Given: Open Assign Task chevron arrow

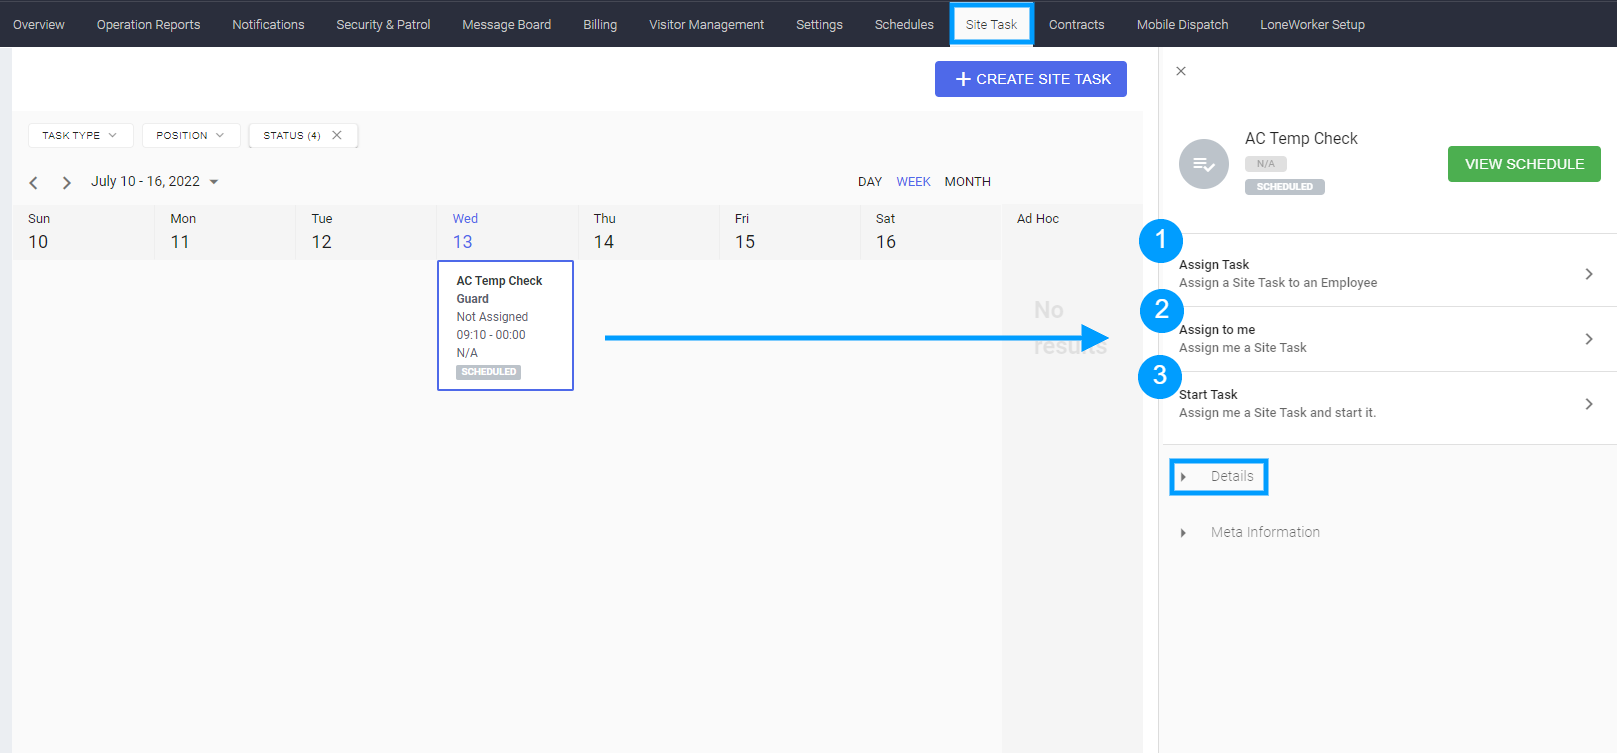Looking at the screenshot, I should [x=1589, y=274].
